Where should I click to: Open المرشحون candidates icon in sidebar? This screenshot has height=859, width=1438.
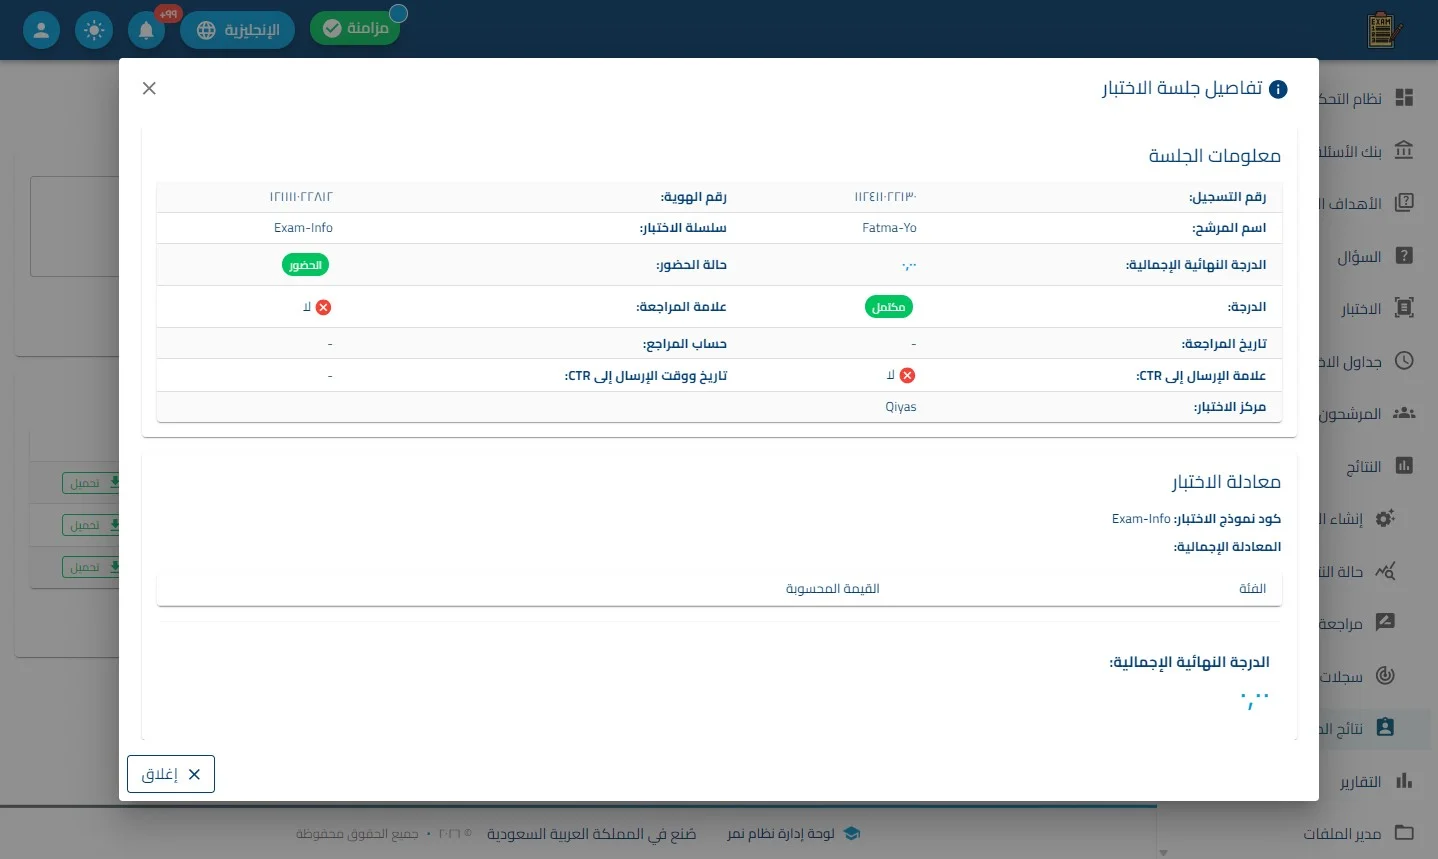(1404, 413)
